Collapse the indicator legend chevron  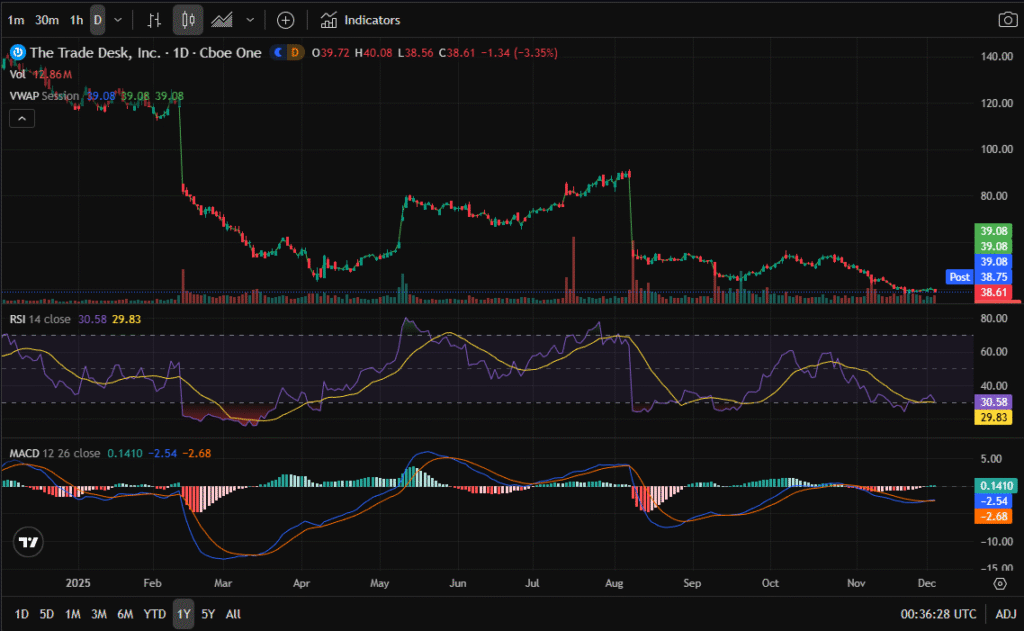21,118
